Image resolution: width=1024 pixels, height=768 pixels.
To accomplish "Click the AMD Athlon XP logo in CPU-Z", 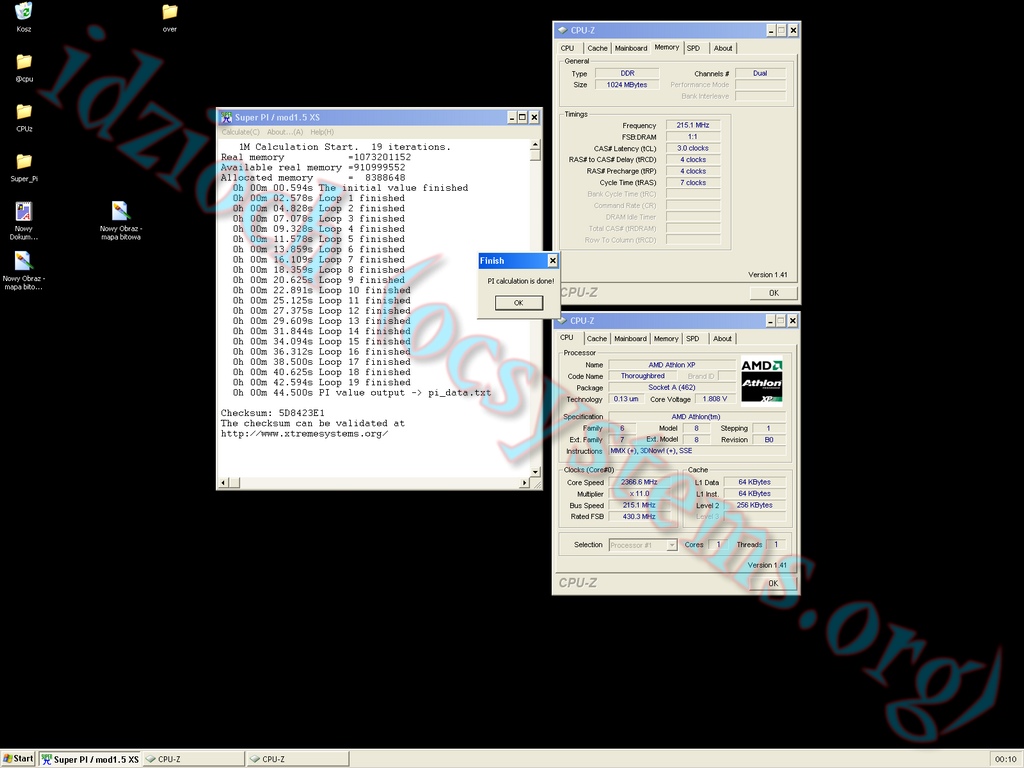I will [x=761, y=381].
